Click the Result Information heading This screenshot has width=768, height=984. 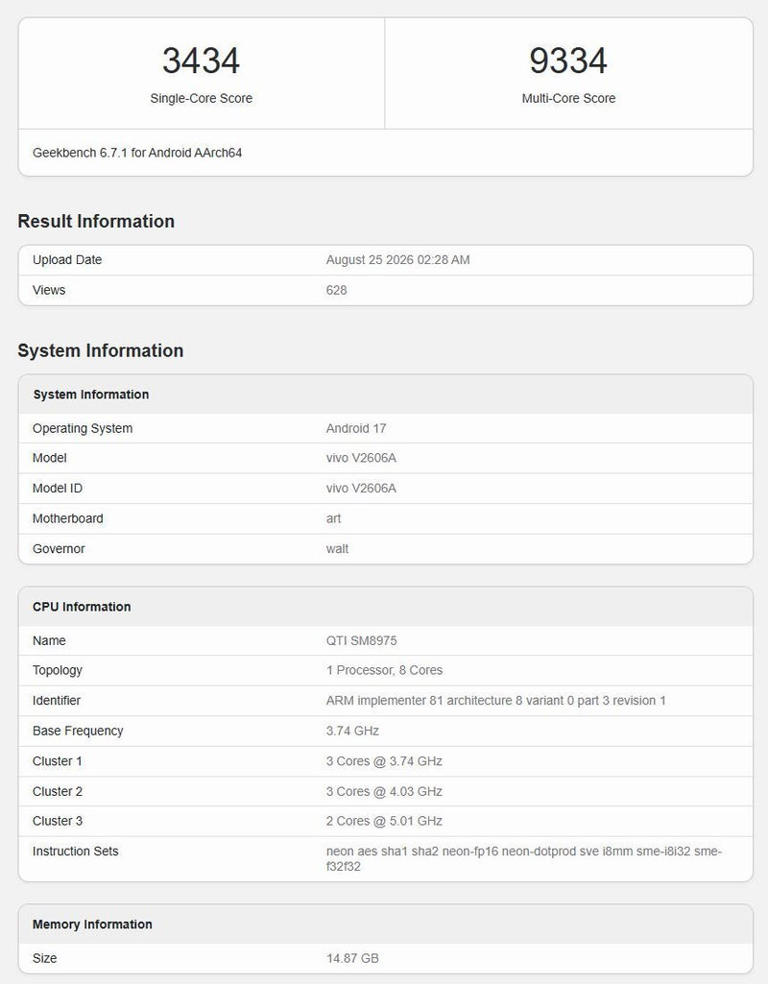(x=96, y=221)
